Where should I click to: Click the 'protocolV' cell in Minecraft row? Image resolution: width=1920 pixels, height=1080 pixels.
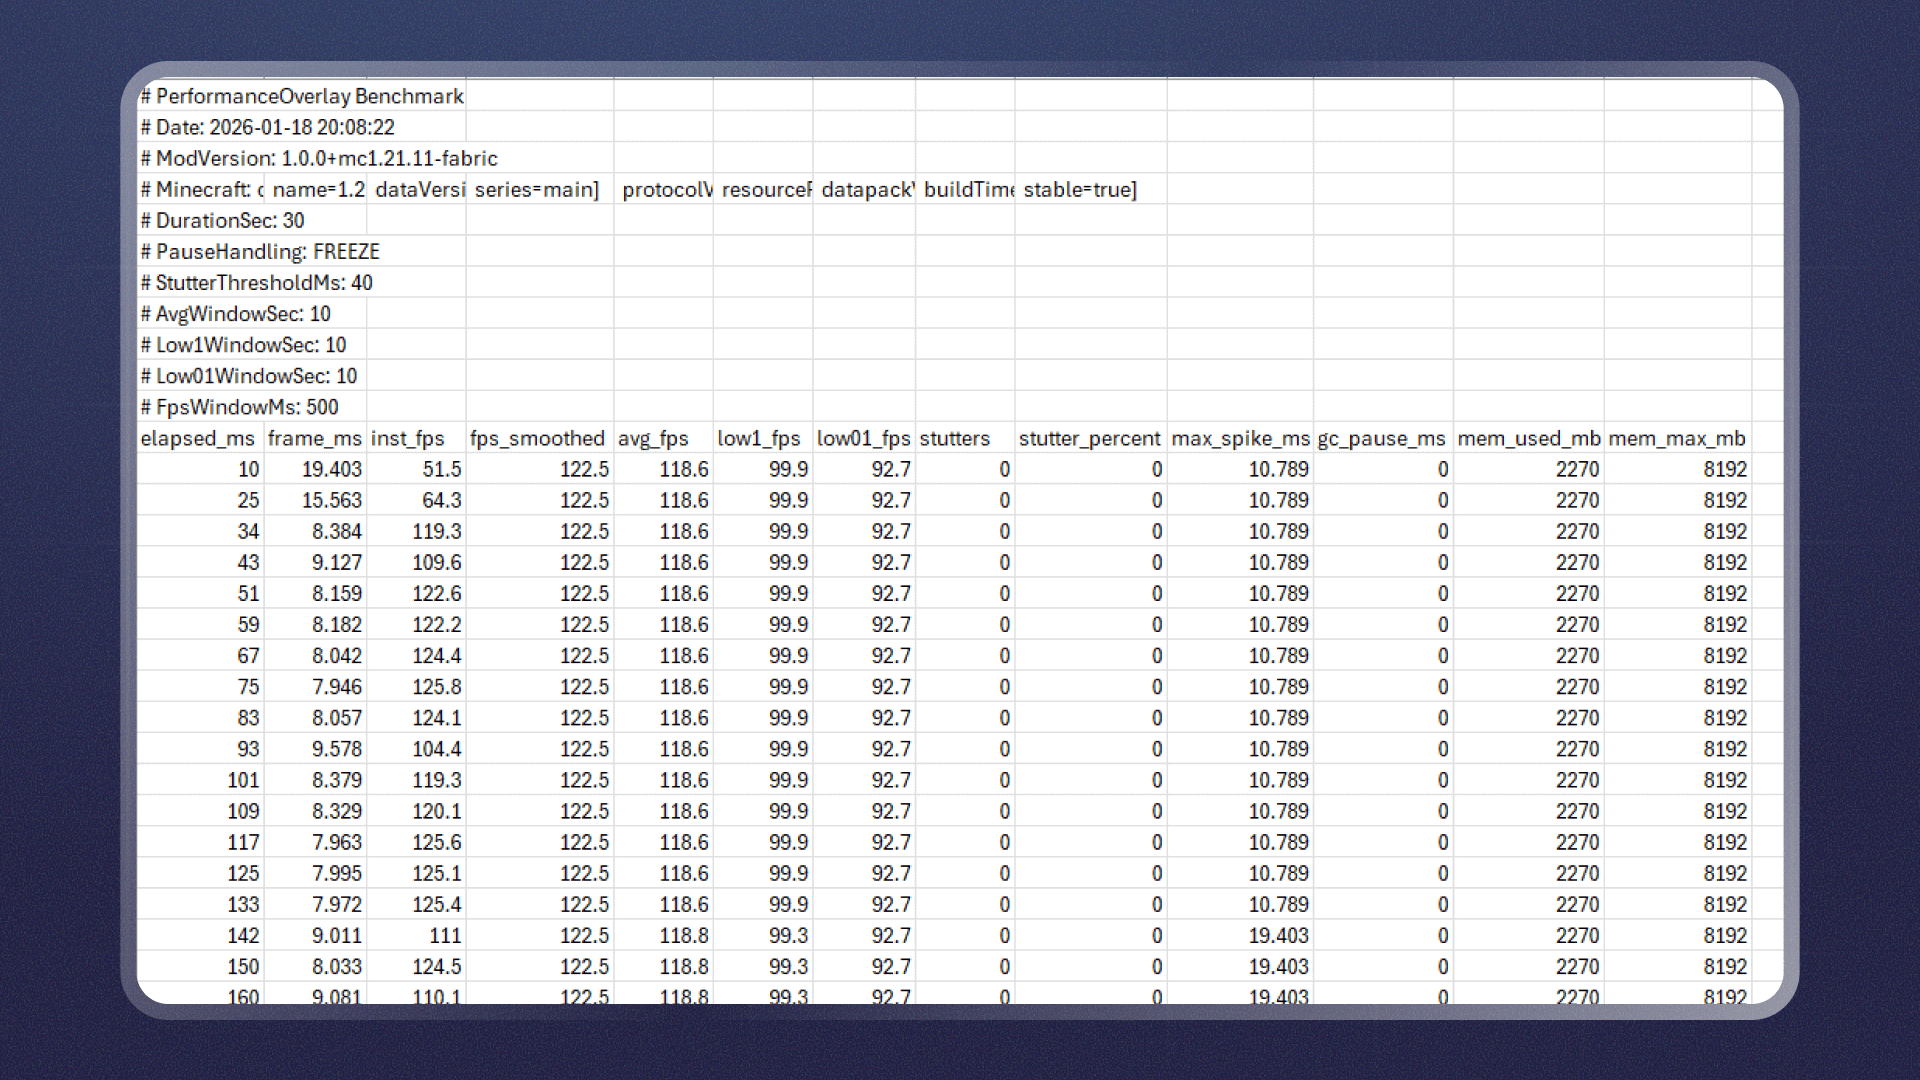click(665, 189)
